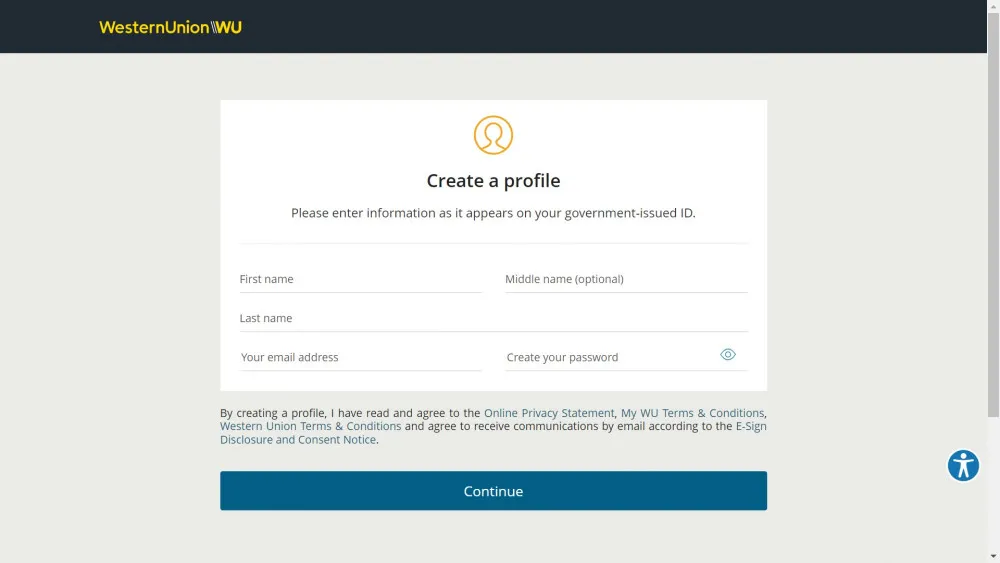The width and height of the screenshot is (1000, 563).
Task: Click the Create your password field
Action: 611,357
